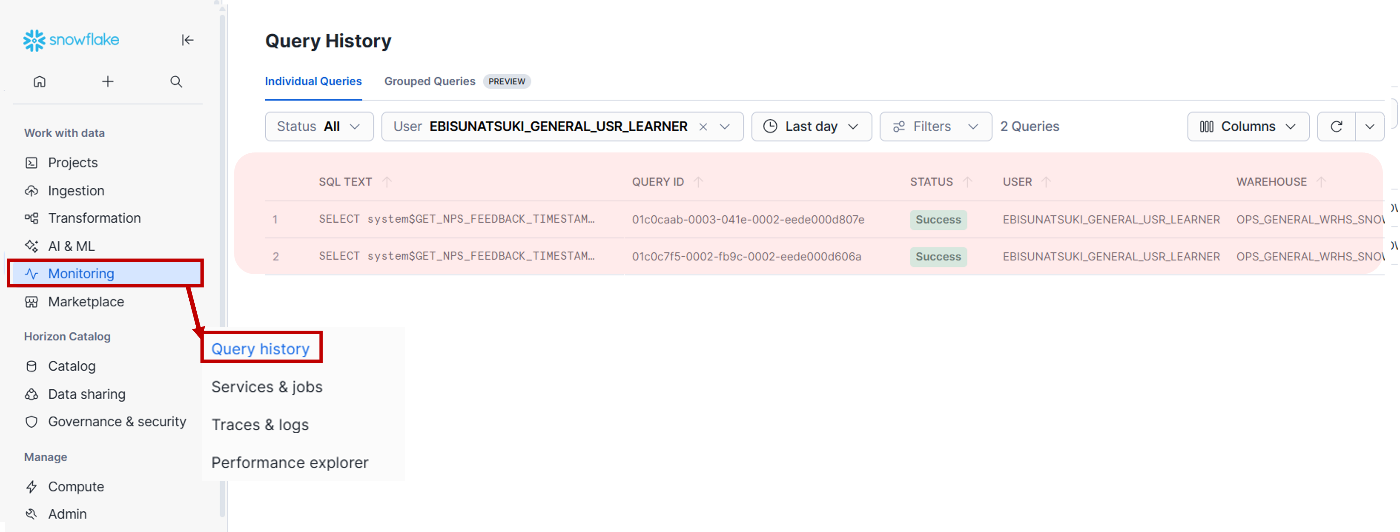Click the Admin wrench icon
The width and height of the screenshot is (1400, 532).
click(31, 514)
